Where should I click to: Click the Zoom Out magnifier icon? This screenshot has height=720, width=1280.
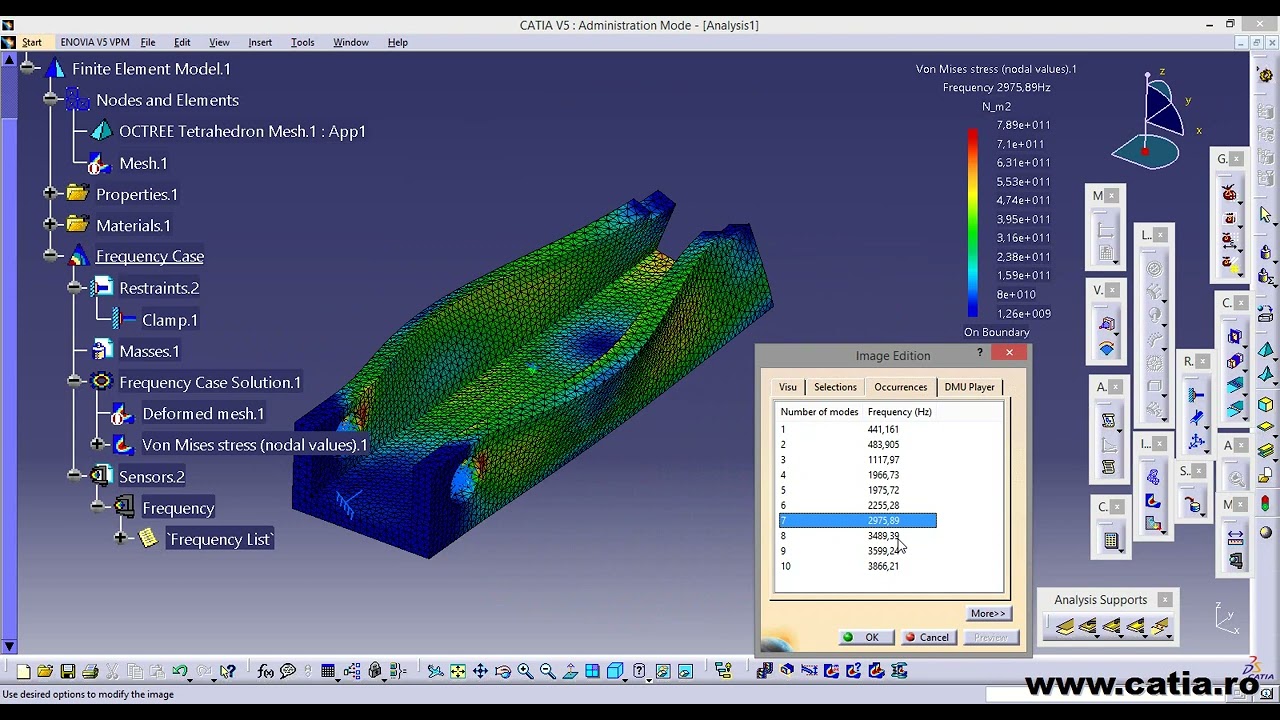(x=547, y=671)
